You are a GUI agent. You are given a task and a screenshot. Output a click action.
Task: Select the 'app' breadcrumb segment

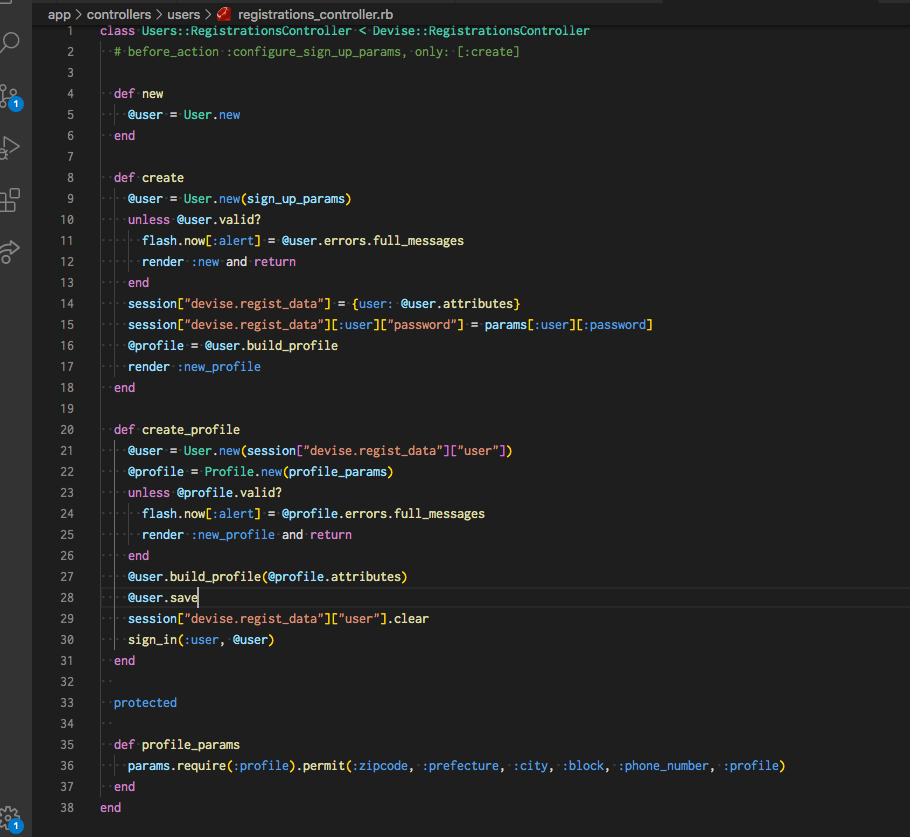point(59,15)
